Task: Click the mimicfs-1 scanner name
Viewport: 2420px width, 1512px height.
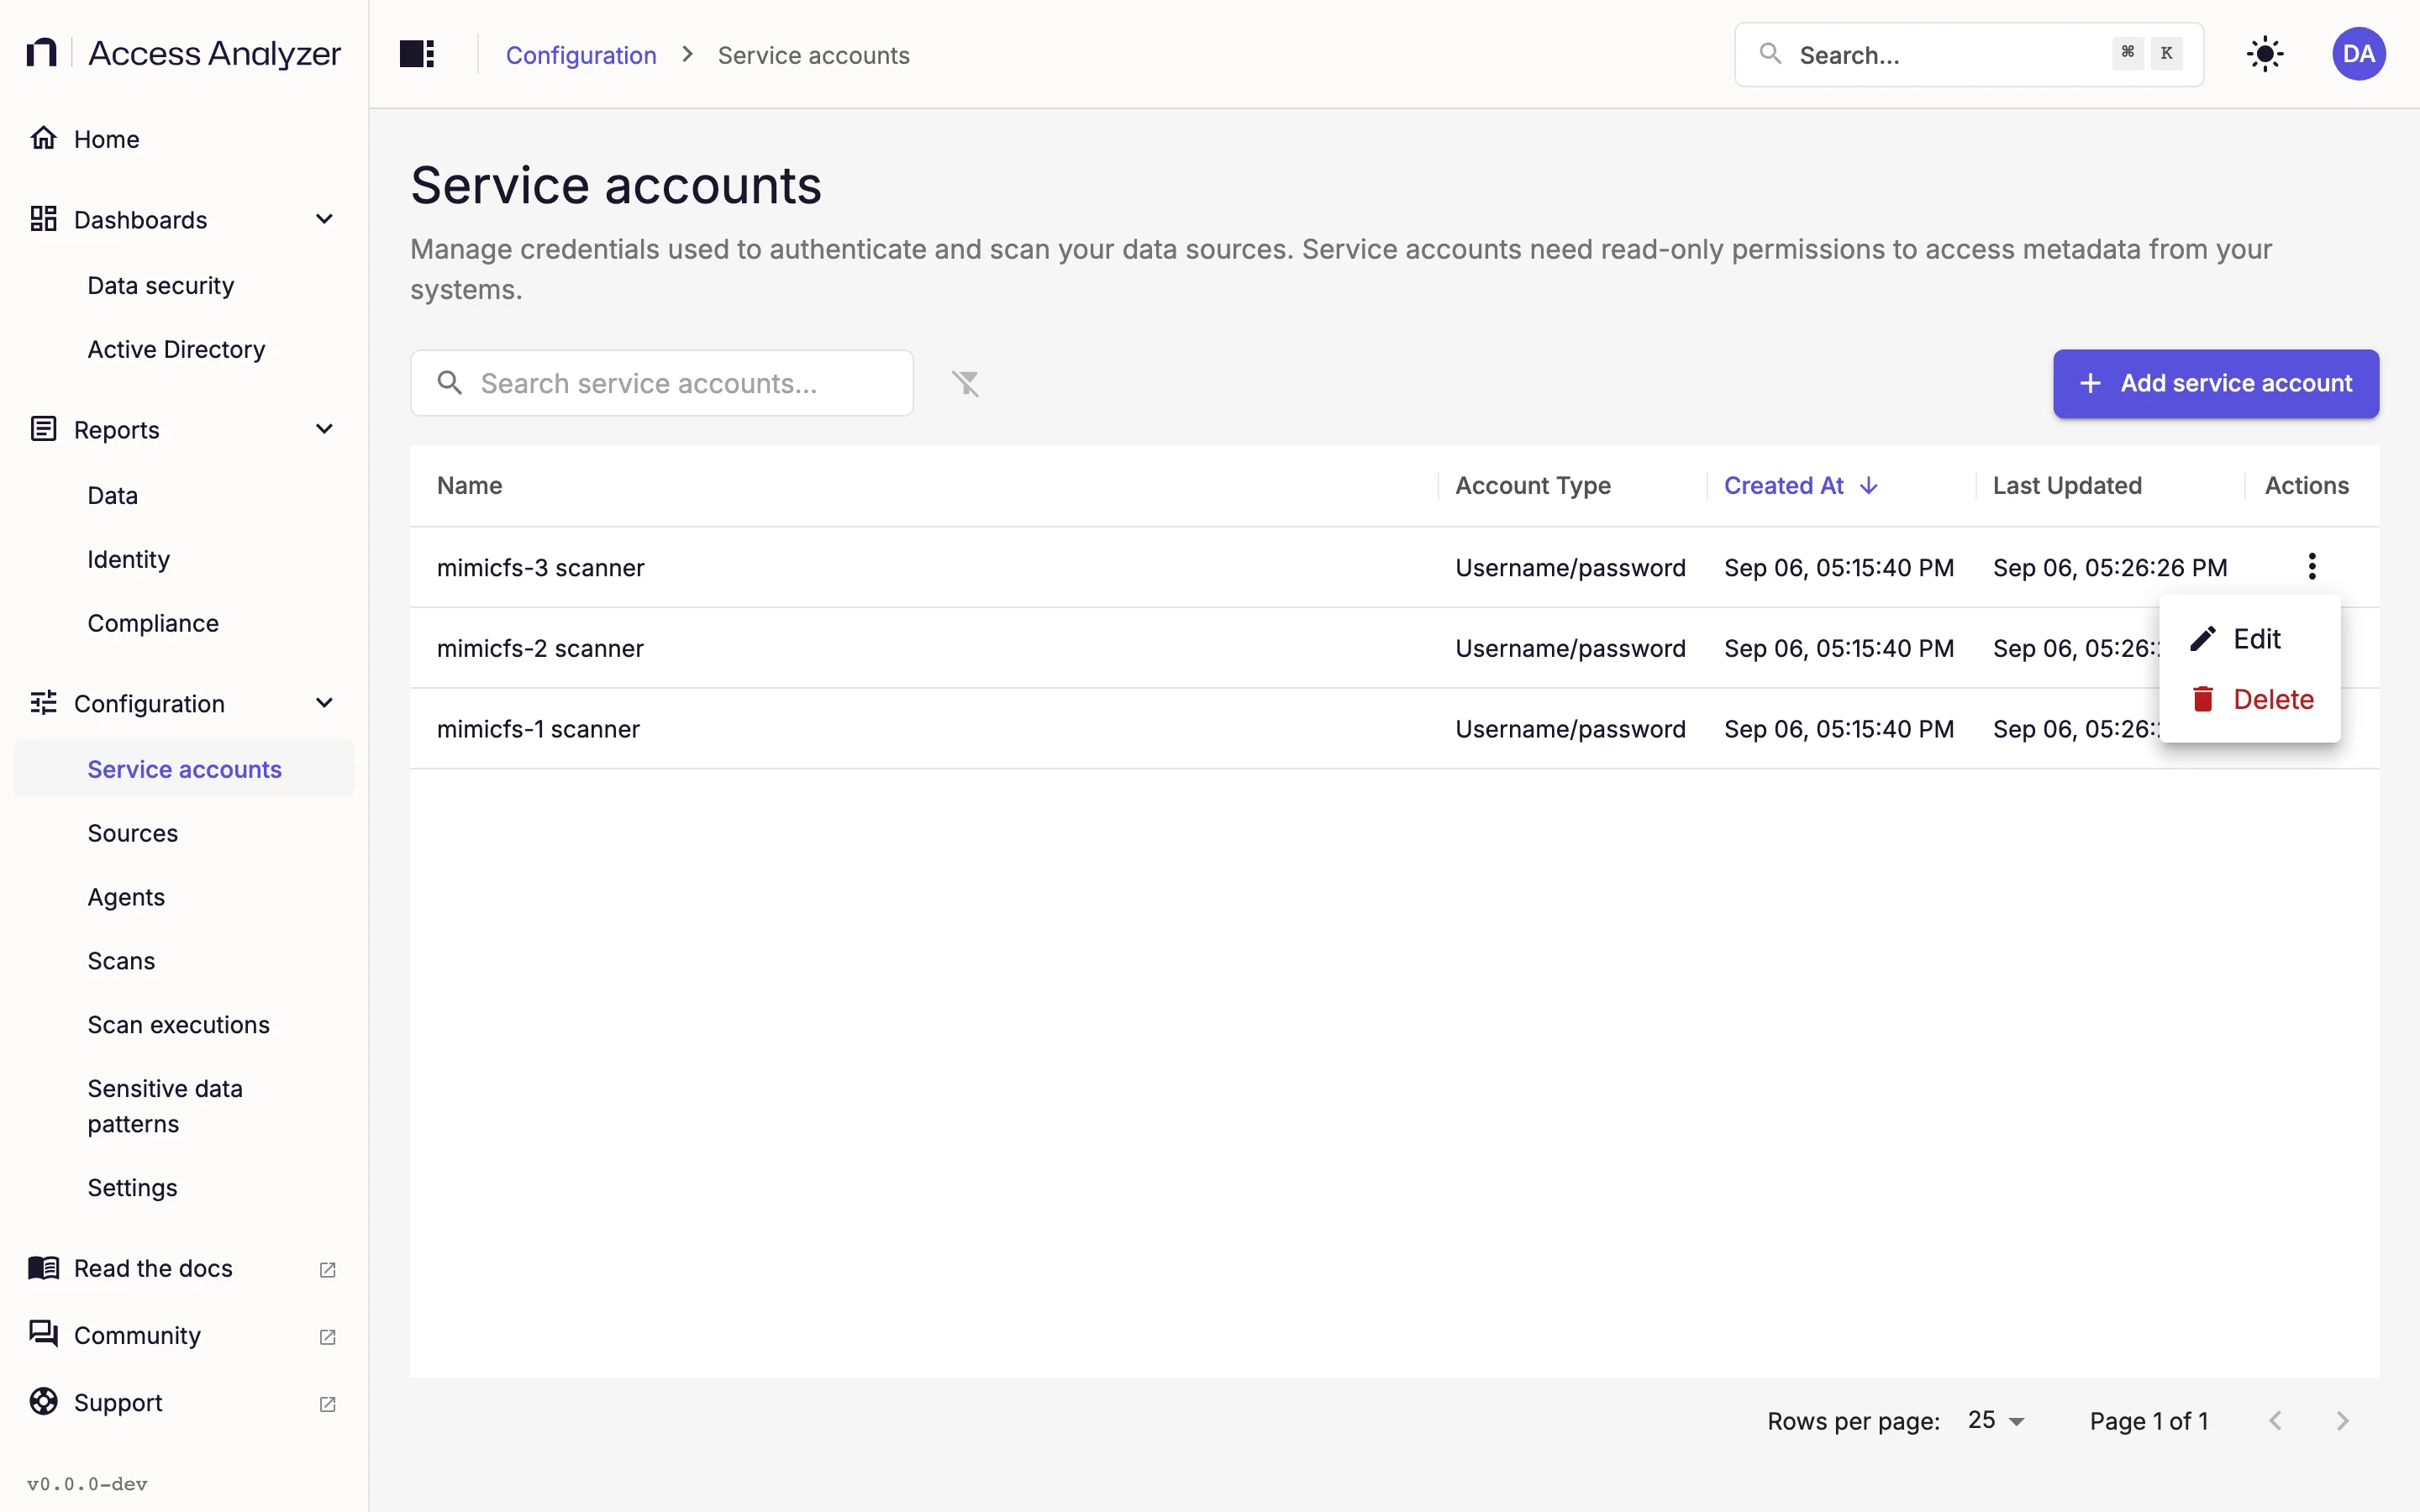Action: (538, 730)
